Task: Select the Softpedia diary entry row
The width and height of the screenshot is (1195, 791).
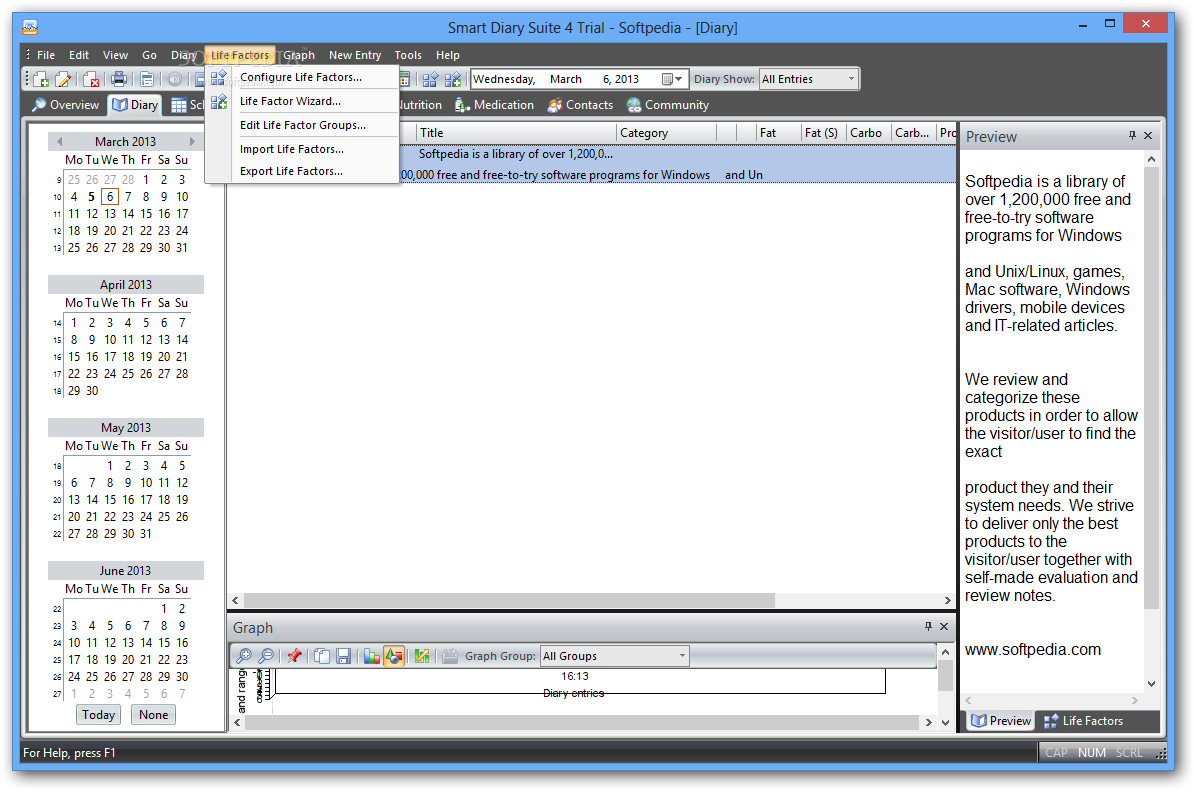Action: point(591,164)
